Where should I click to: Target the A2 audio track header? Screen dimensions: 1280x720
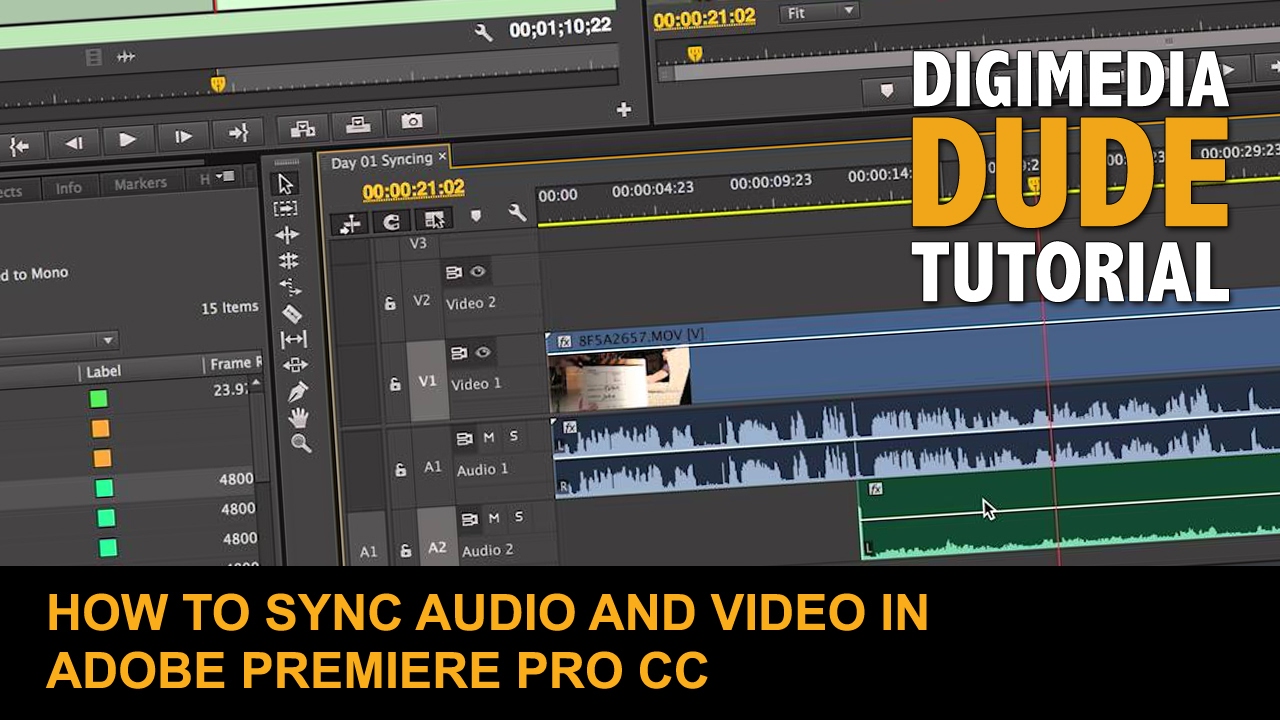(438, 547)
